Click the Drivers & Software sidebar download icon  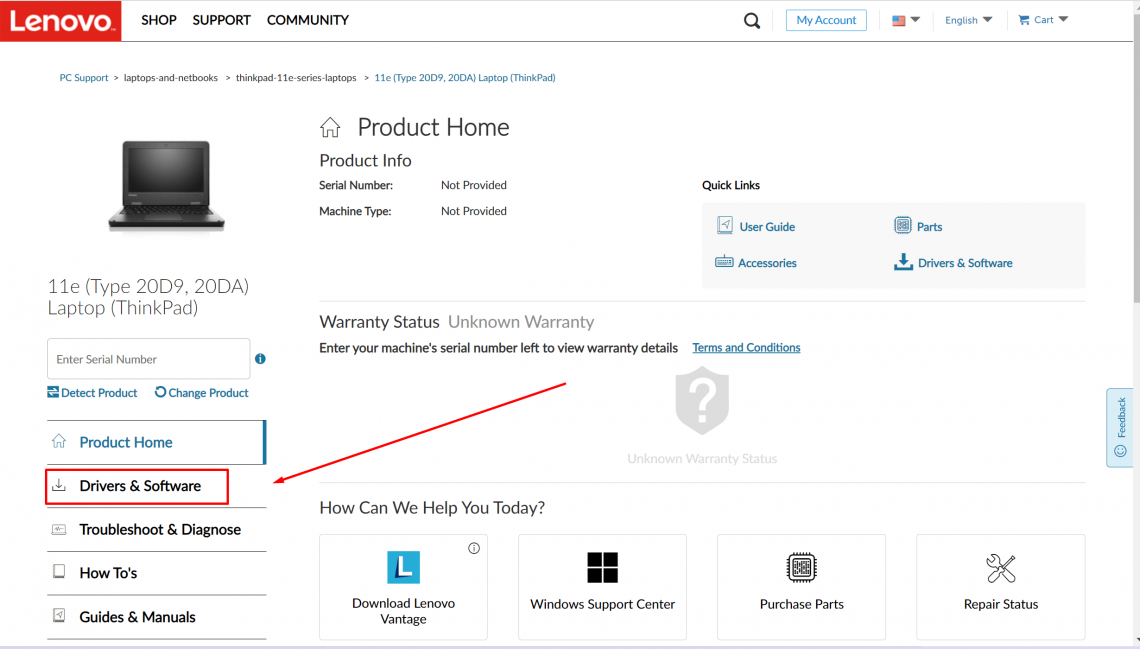(59, 485)
